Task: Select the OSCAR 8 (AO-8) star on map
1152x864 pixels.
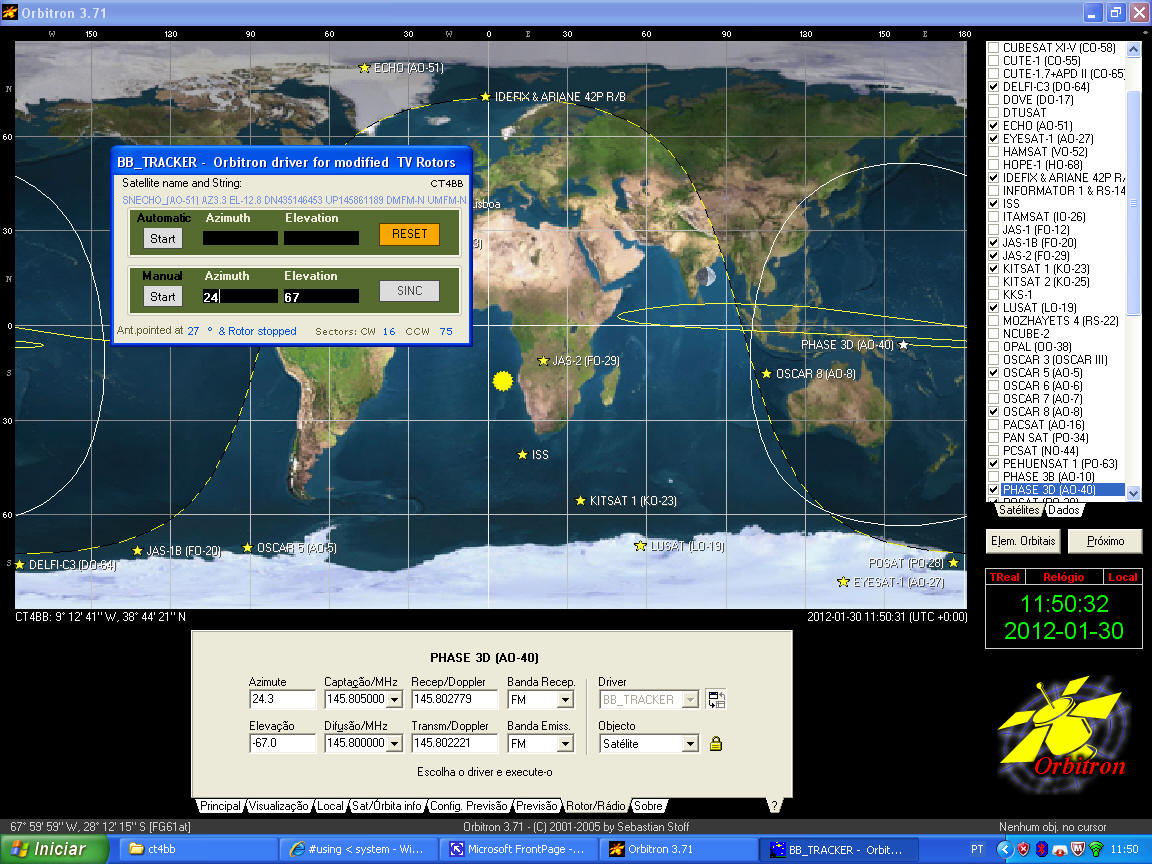Action: [766, 374]
